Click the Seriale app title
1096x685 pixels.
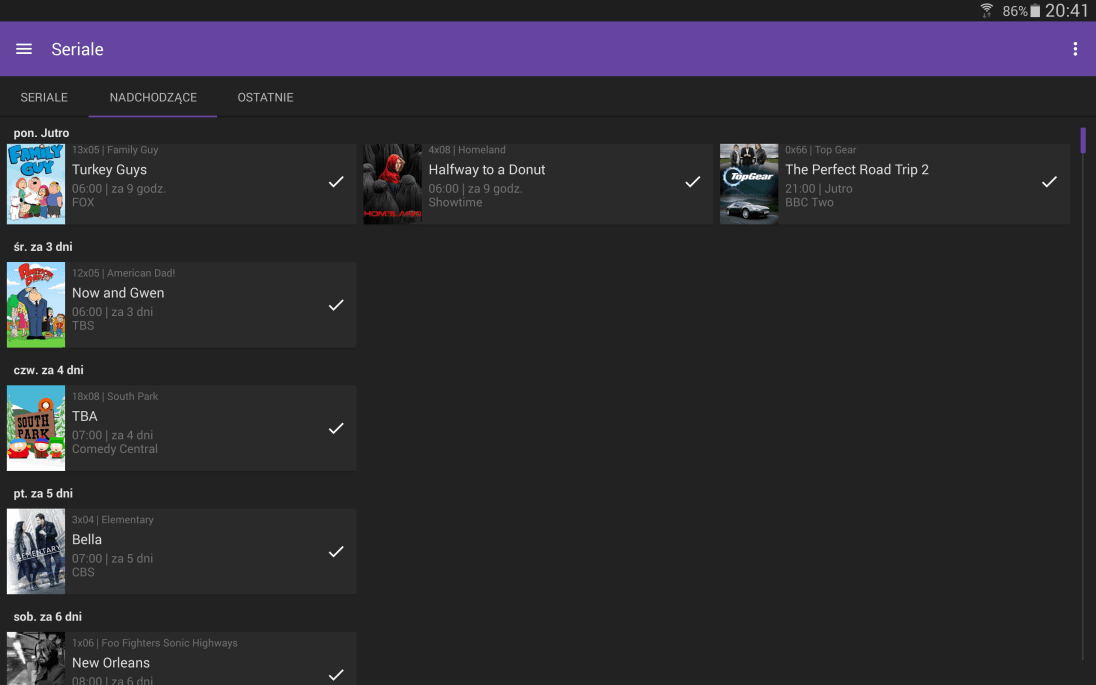pos(77,49)
